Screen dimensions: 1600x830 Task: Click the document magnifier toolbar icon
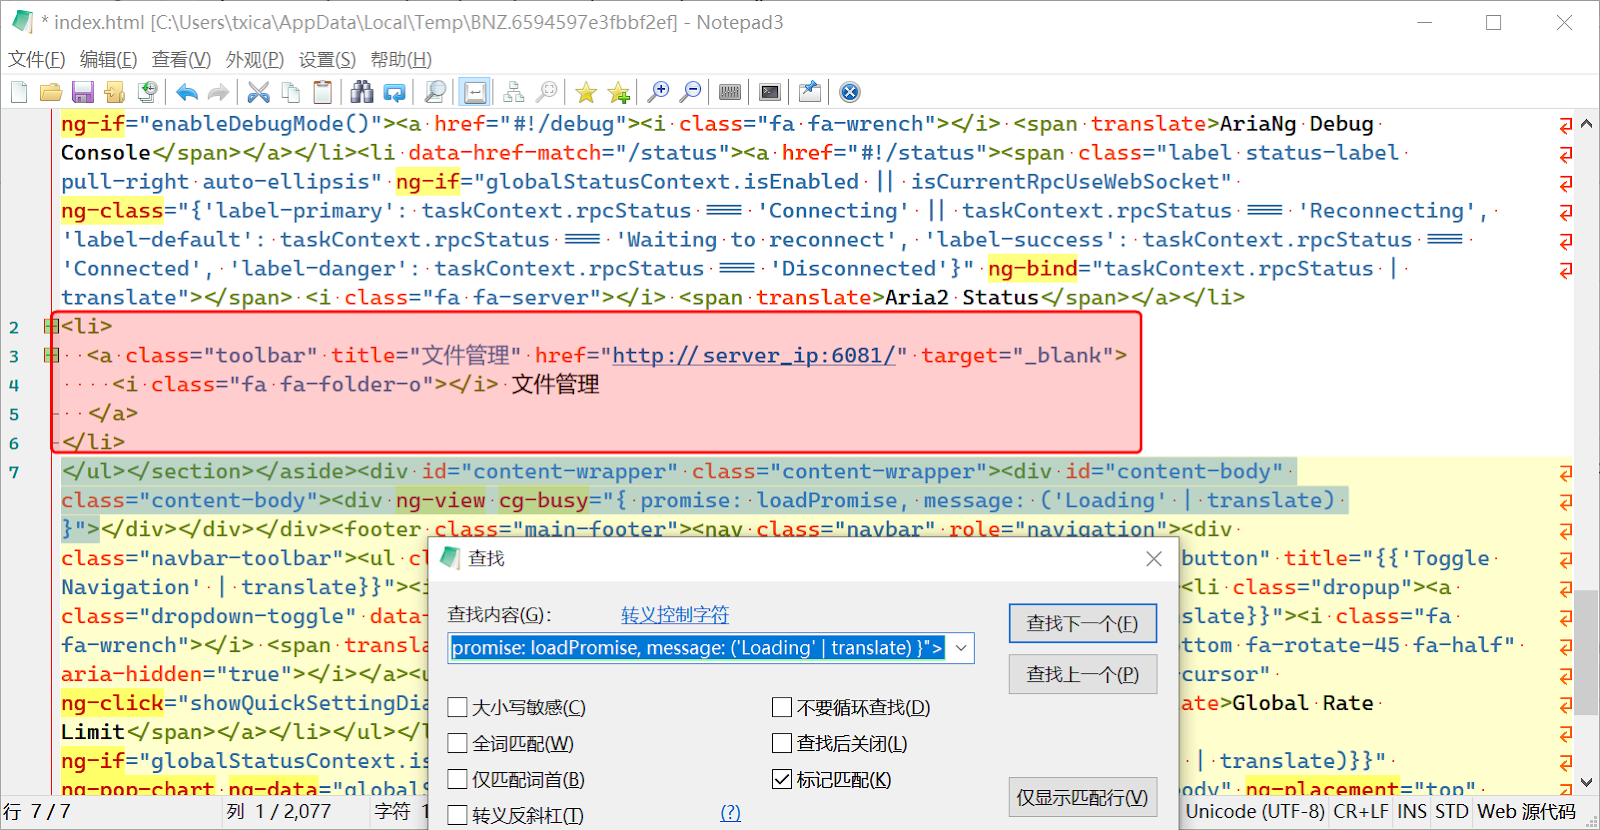(x=435, y=93)
